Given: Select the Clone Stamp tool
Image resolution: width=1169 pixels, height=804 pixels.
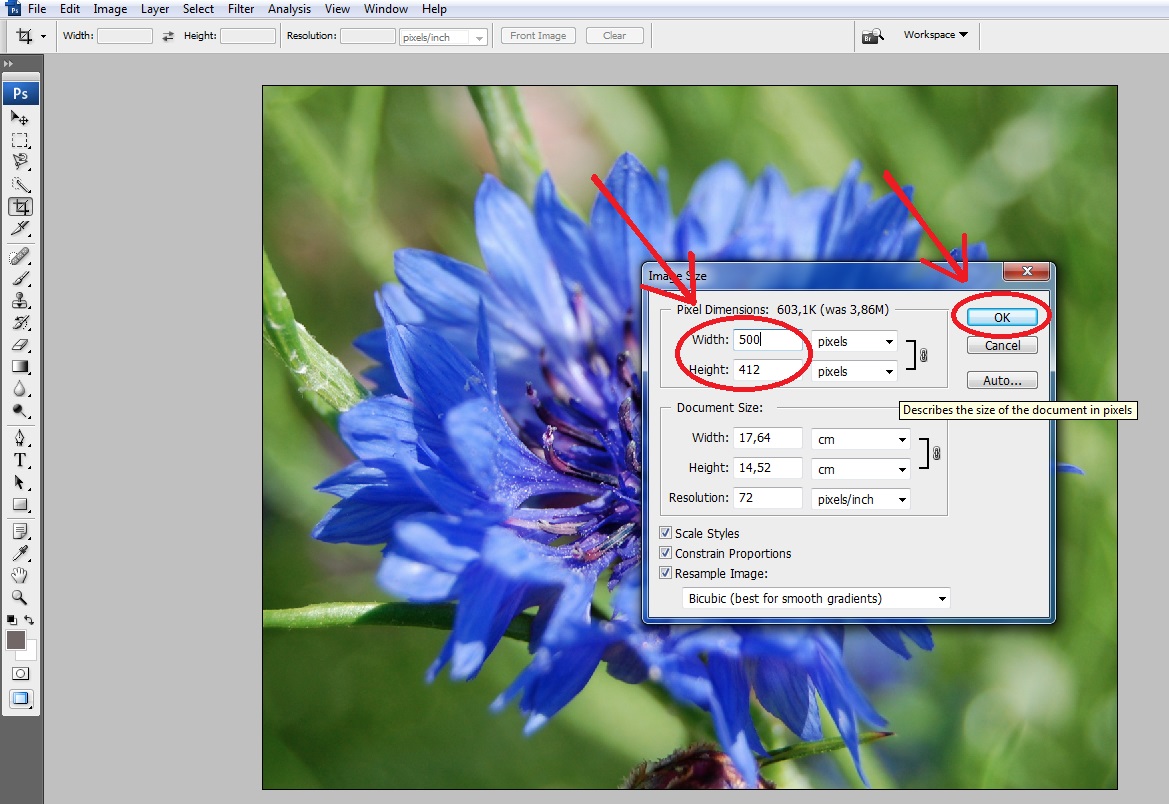Looking at the screenshot, I should pyautogui.click(x=21, y=299).
